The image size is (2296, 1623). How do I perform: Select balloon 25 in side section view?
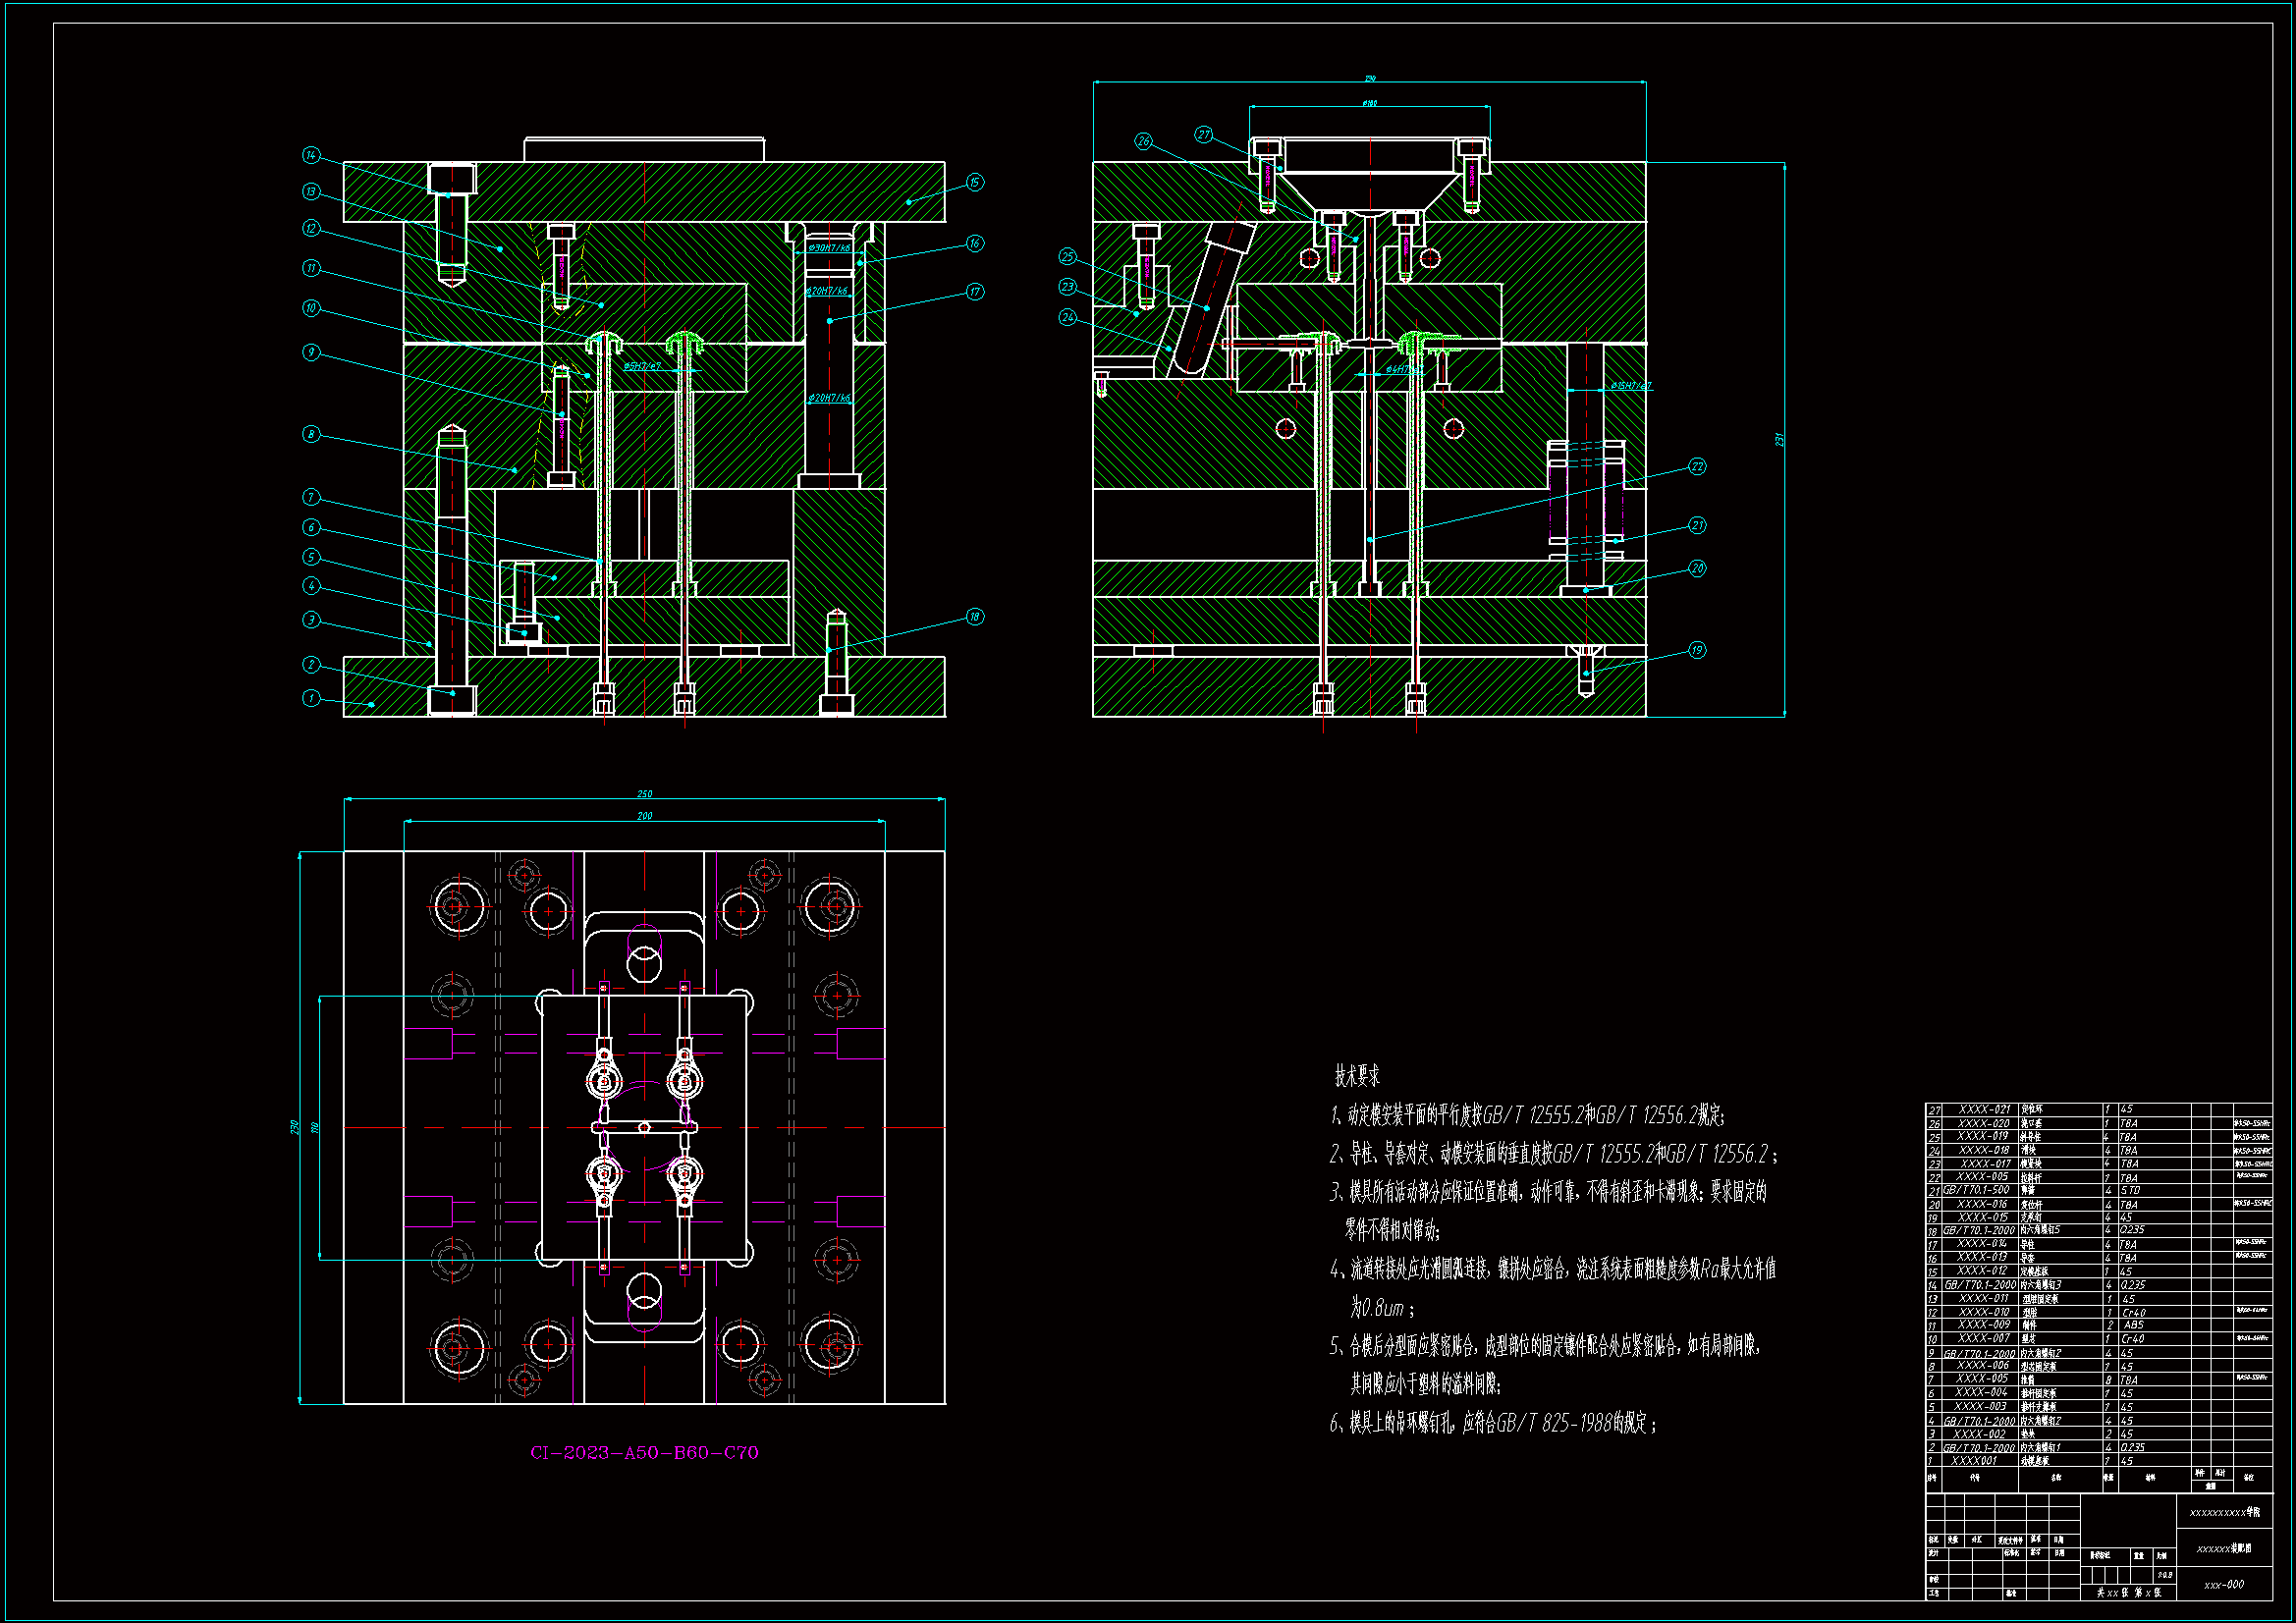pos(1068,257)
